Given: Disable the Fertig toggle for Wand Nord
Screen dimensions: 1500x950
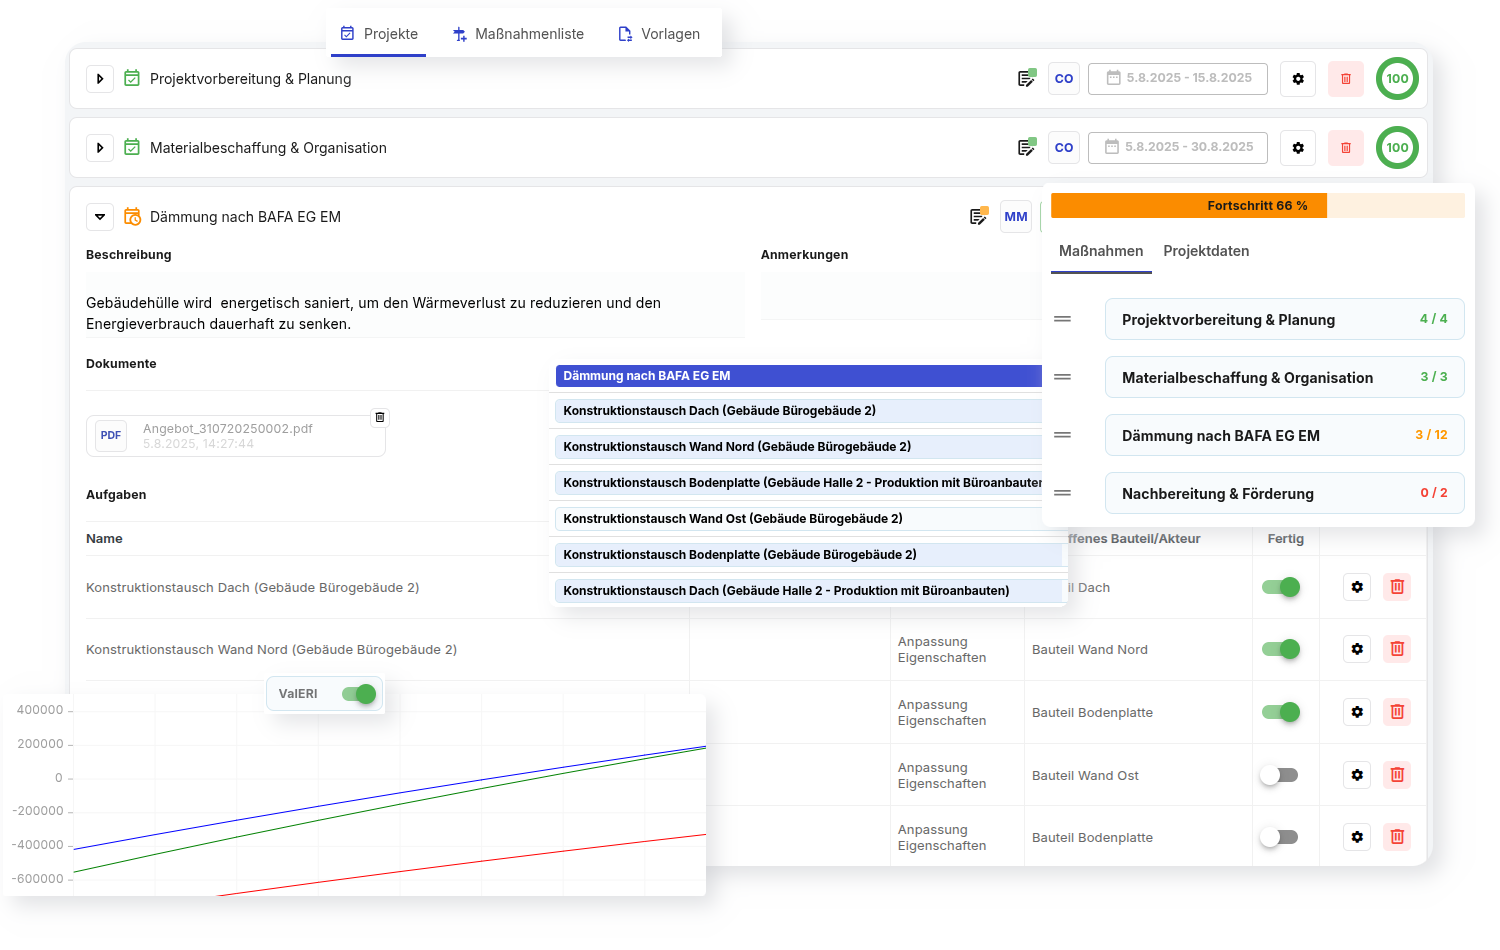Looking at the screenshot, I should coord(1280,649).
